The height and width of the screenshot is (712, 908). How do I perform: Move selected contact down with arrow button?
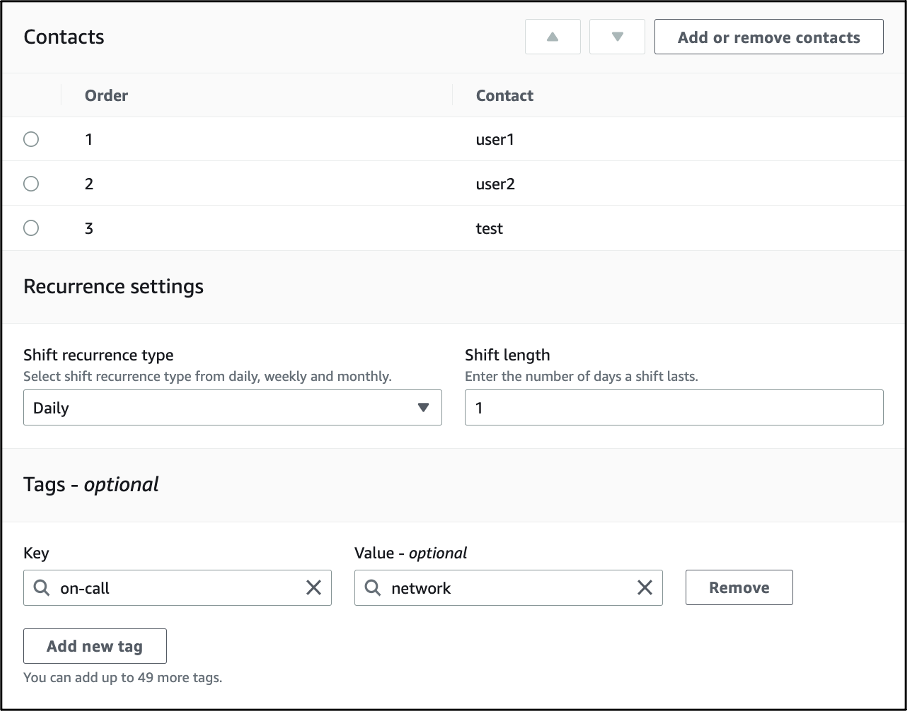(x=617, y=37)
